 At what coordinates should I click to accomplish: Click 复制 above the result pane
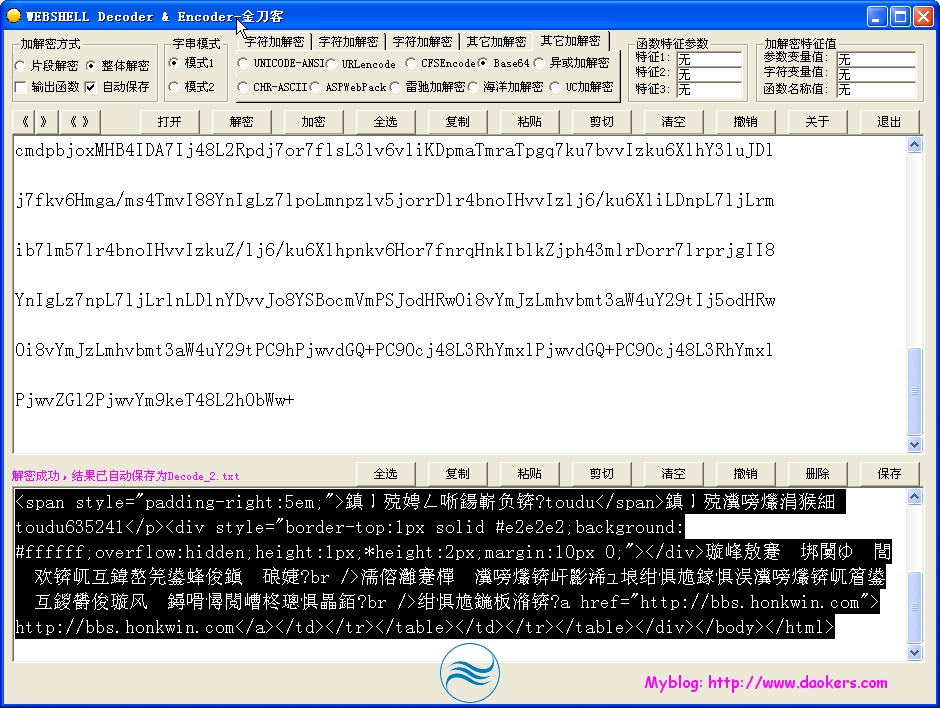point(457,474)
